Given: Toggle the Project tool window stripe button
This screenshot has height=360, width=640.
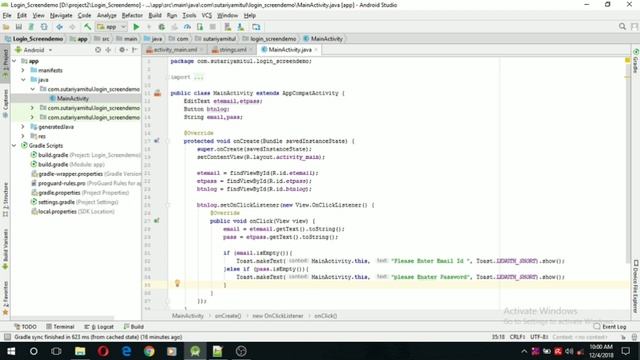Looking at the screenshot, I should coord(5,64).
